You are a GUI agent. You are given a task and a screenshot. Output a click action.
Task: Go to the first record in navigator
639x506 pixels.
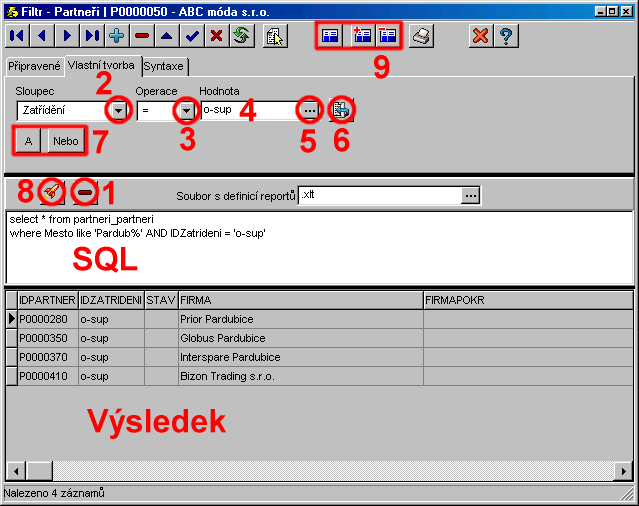tap(17, 35)
